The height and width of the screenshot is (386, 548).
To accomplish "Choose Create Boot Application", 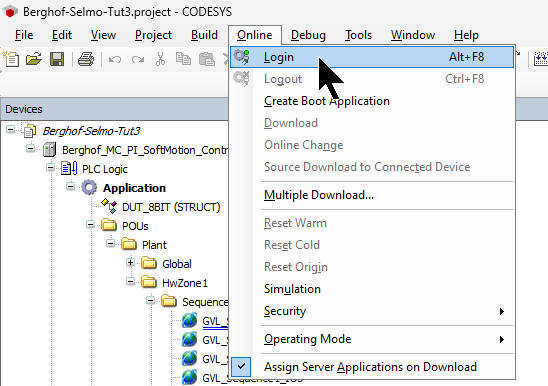I will pyautogui.click(x=372, y=101).
